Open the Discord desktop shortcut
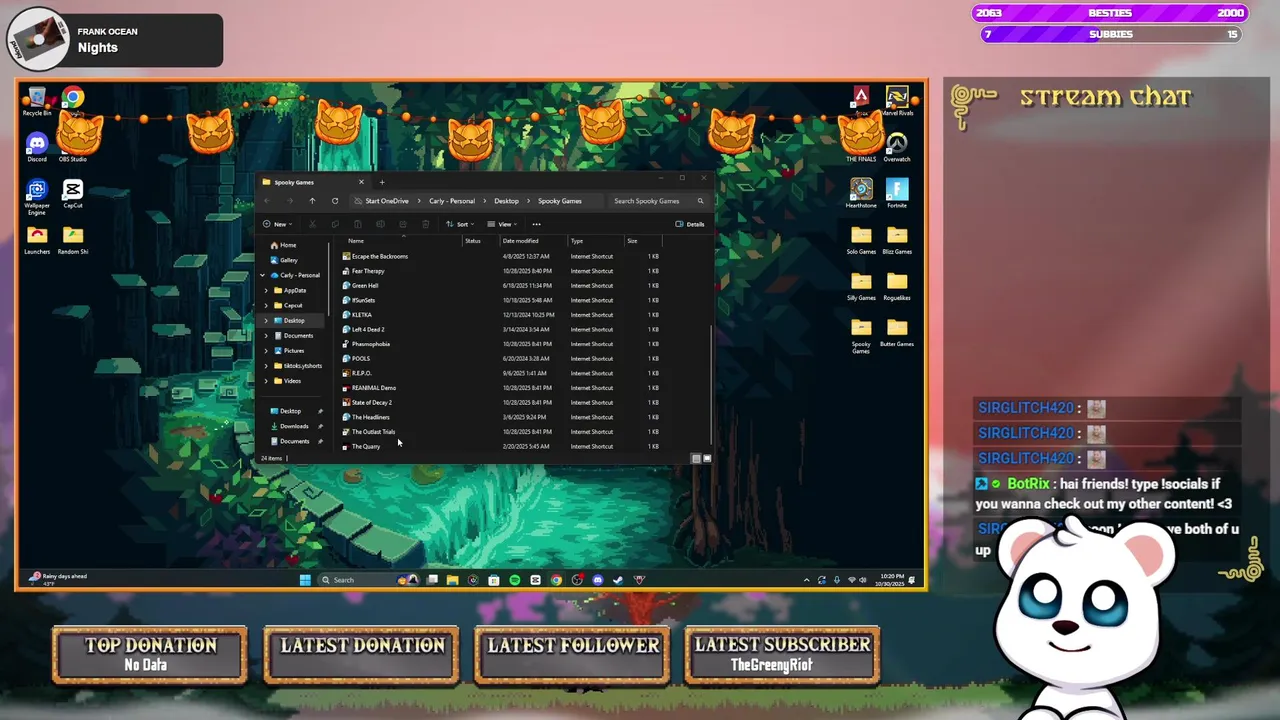The width and height of the screenshot is (1280, 720). click(x=37, y=147)
